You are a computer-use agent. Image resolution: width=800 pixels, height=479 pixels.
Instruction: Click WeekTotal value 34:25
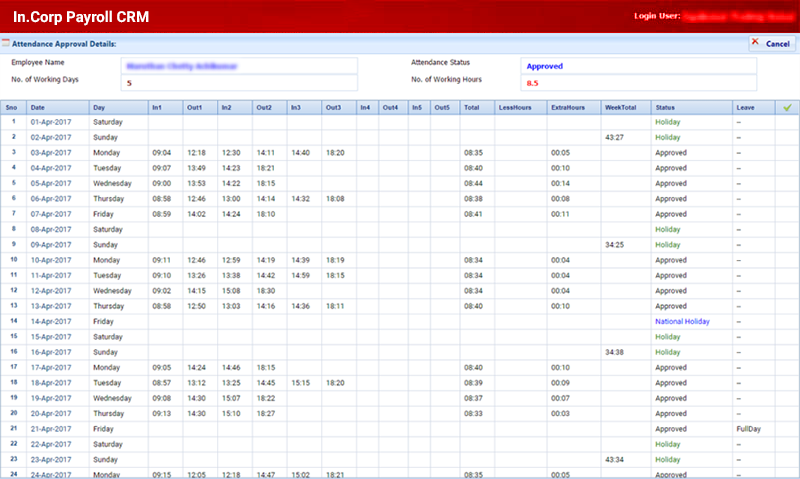click(614, 244)
